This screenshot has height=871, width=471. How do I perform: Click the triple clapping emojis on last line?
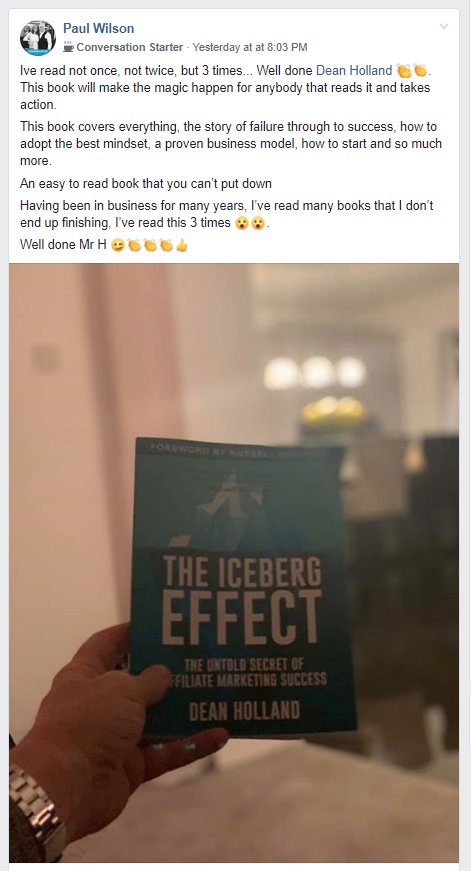coord(150,245)
